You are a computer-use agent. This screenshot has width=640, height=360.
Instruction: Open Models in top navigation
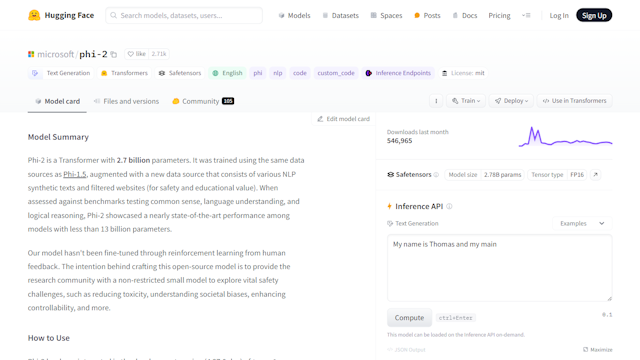(294, 16)
